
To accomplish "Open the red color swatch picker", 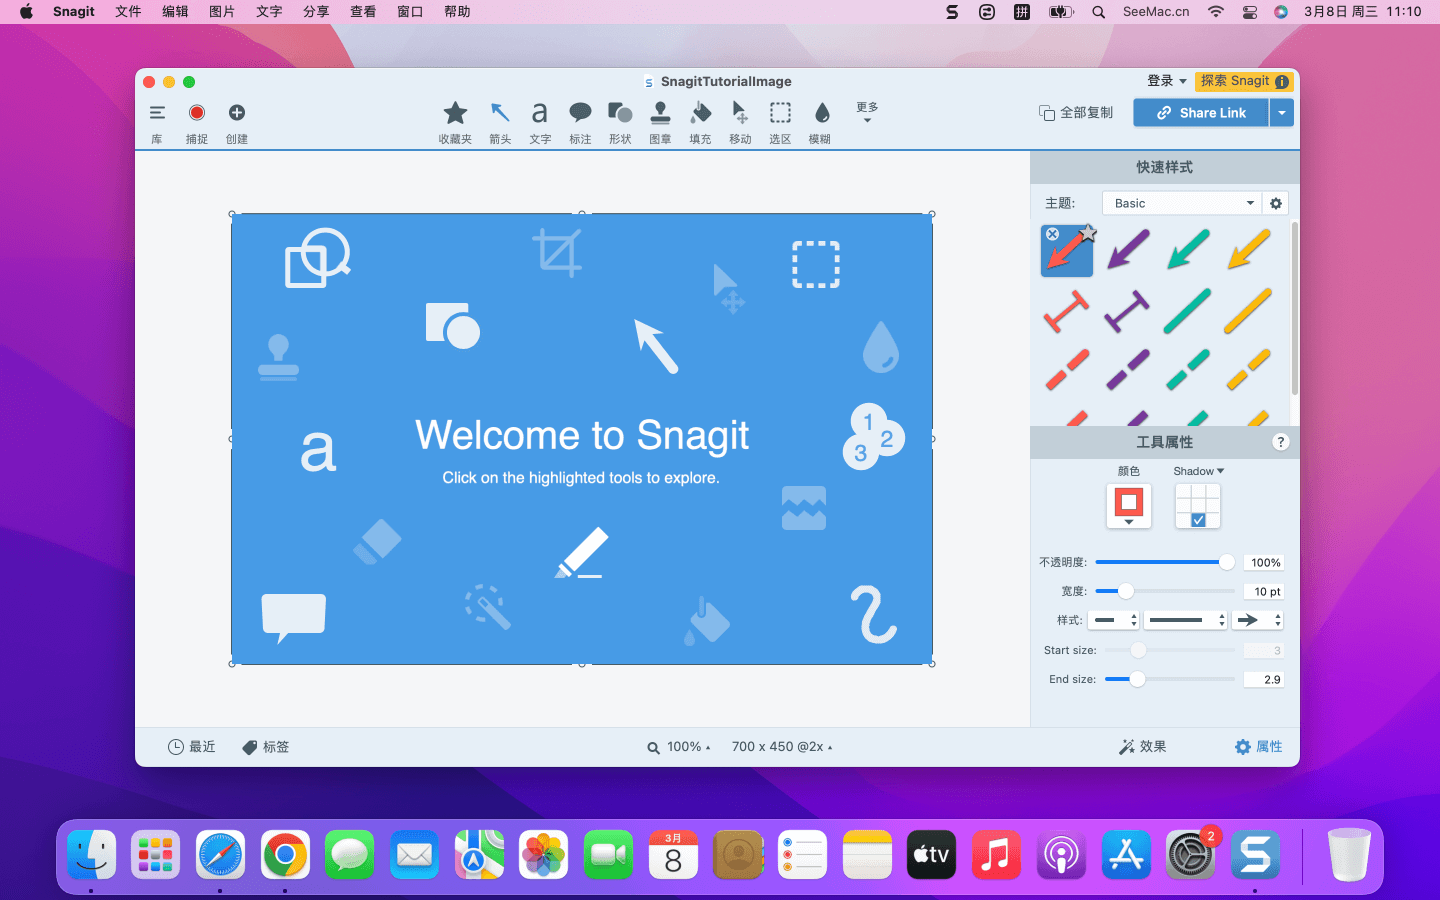I will click(1129, 505).
